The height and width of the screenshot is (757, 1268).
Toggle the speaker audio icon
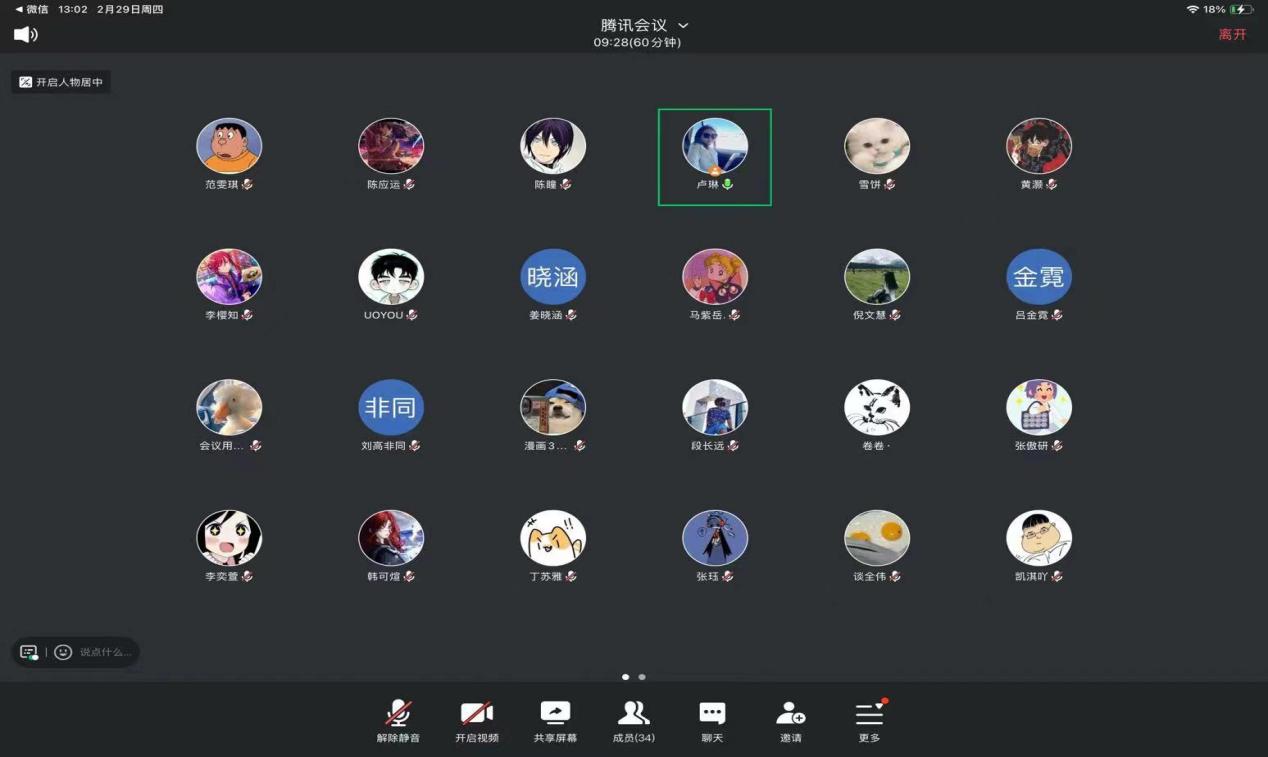pos(26,35)
